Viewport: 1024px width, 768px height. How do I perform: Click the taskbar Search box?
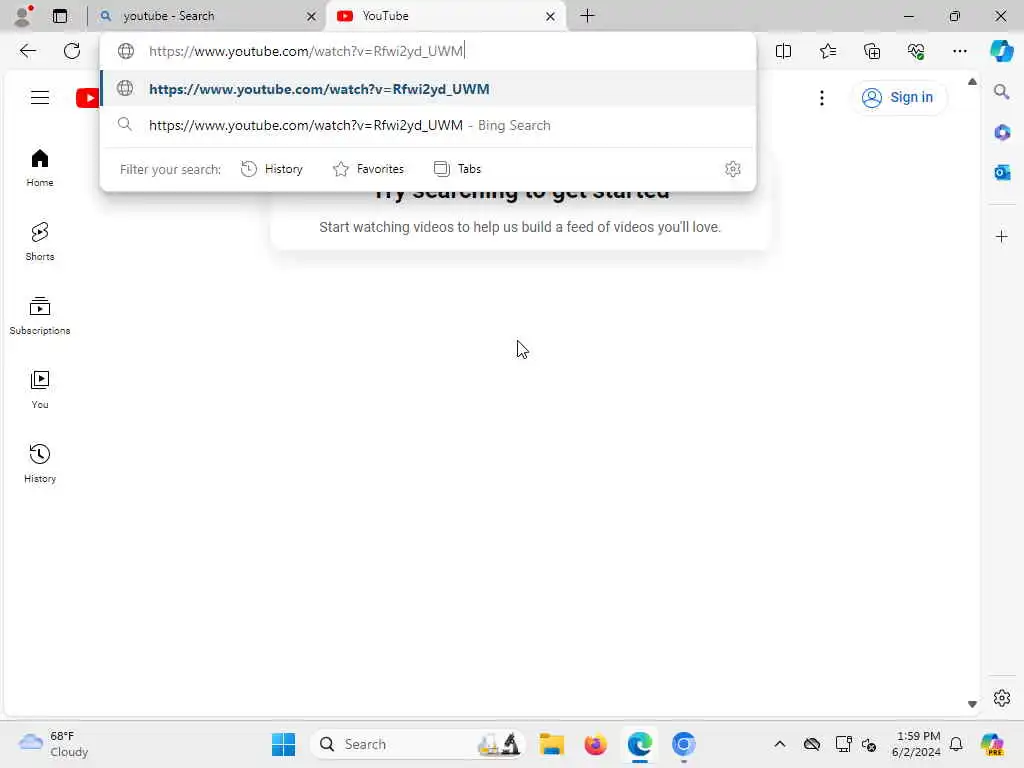point(418,744)
